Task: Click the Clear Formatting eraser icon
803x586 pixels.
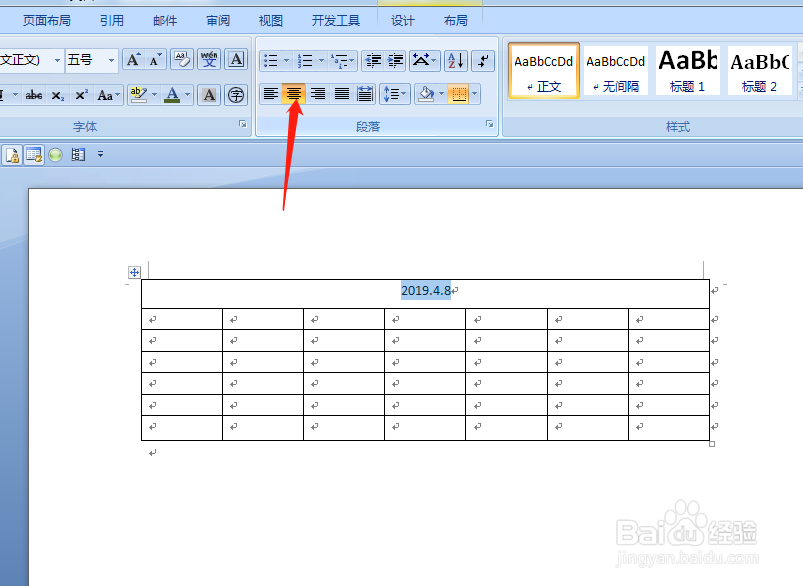Action: (181, 60)
